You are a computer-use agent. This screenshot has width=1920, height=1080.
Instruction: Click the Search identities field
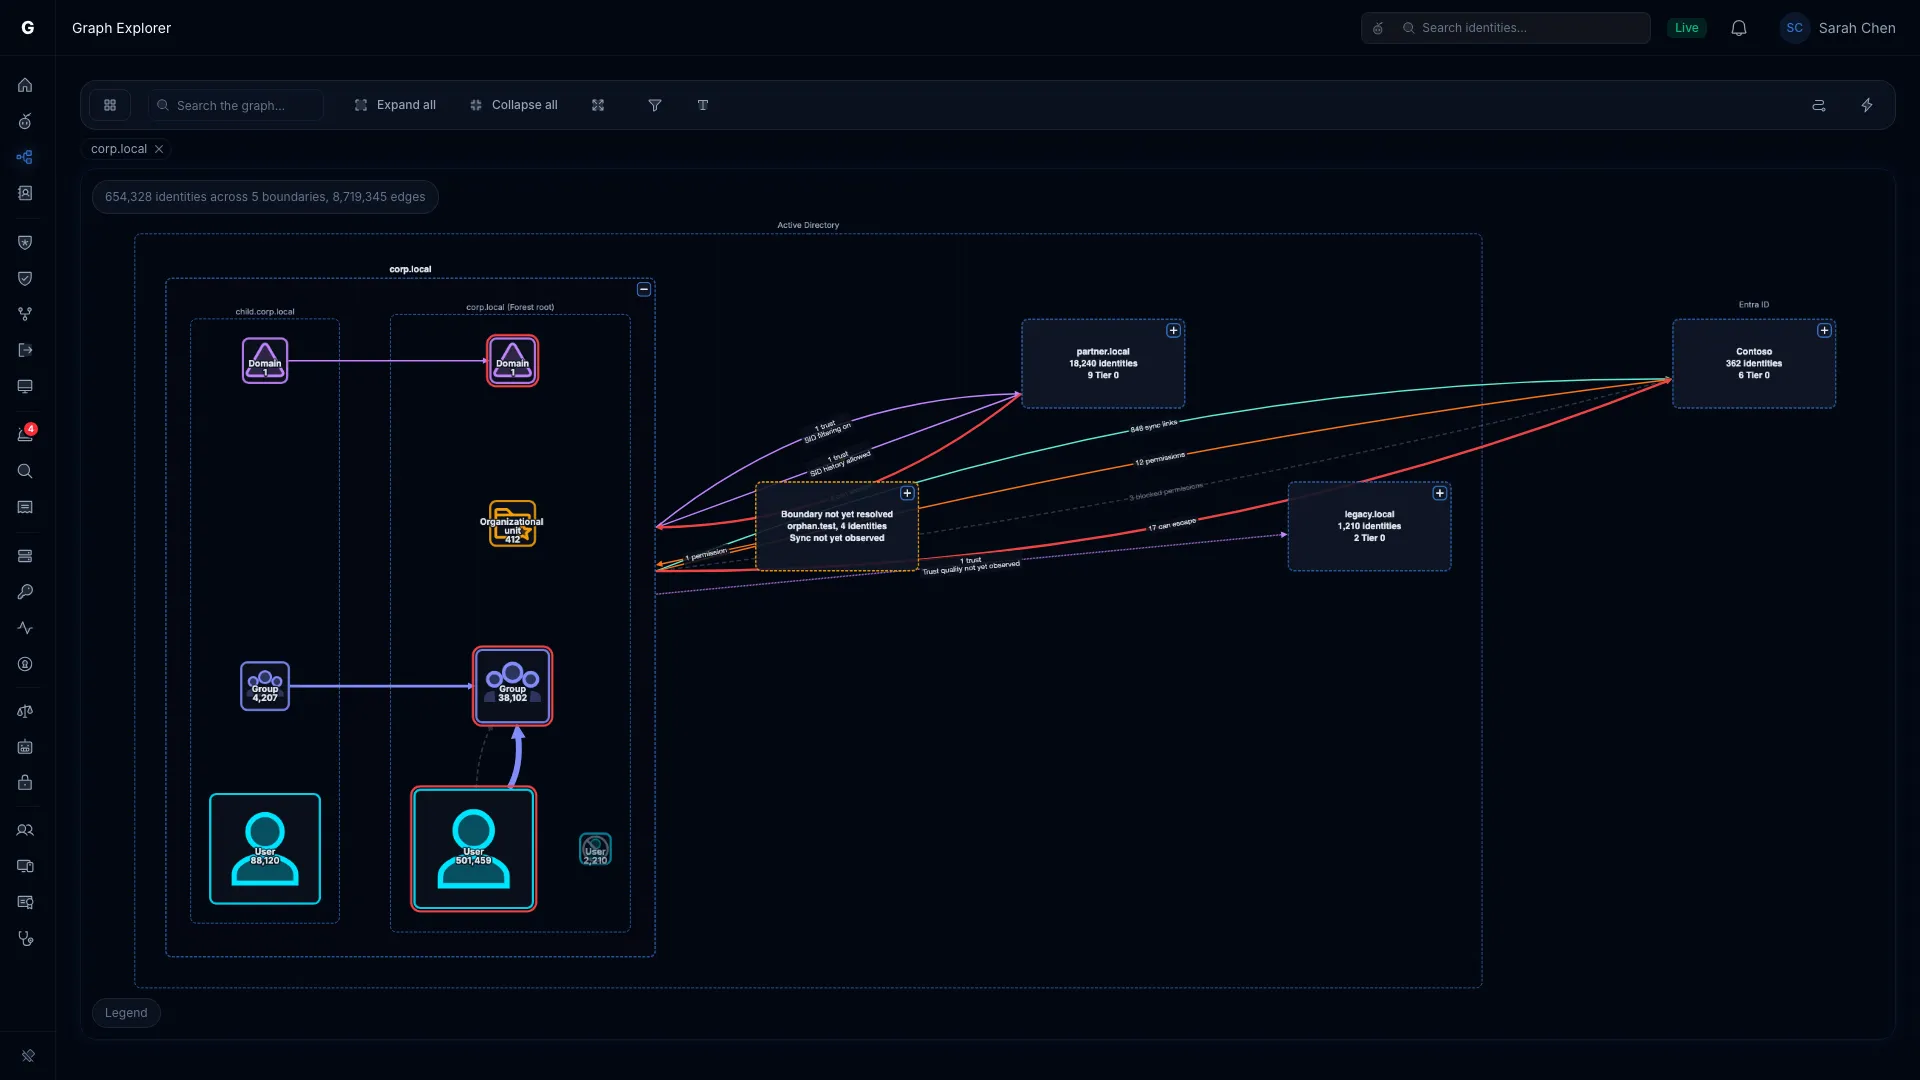pyautogui.click(x=1506, y=28)
